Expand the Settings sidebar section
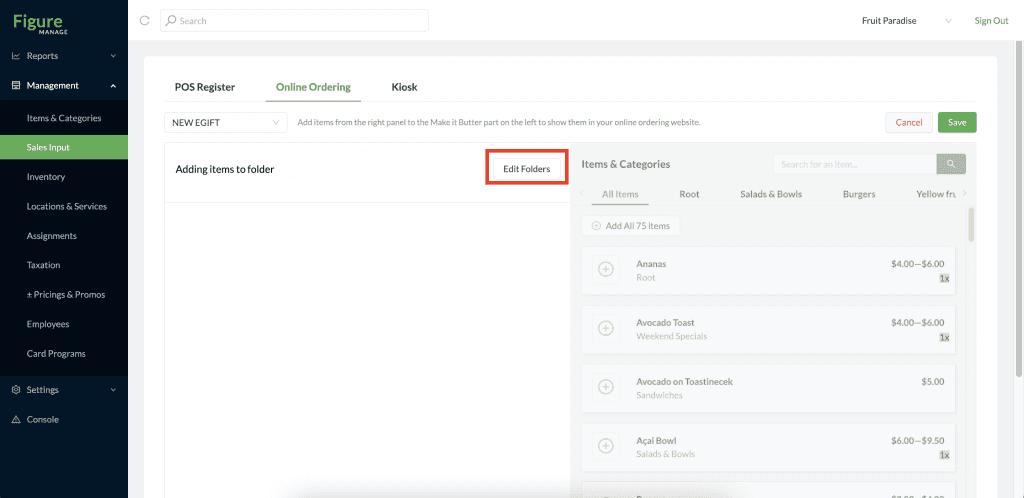 pyautogui.click(x=63, y=390)
